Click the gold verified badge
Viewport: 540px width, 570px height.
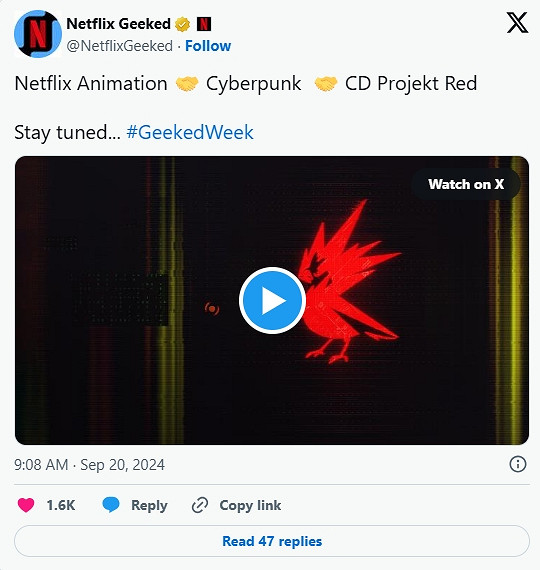[x=182, y=24]
